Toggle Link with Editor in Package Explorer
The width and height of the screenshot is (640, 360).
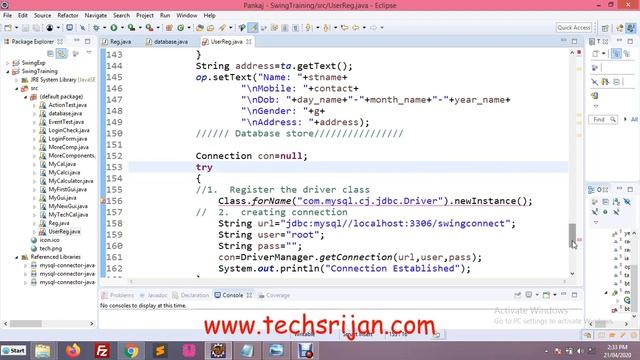(62, 53)
